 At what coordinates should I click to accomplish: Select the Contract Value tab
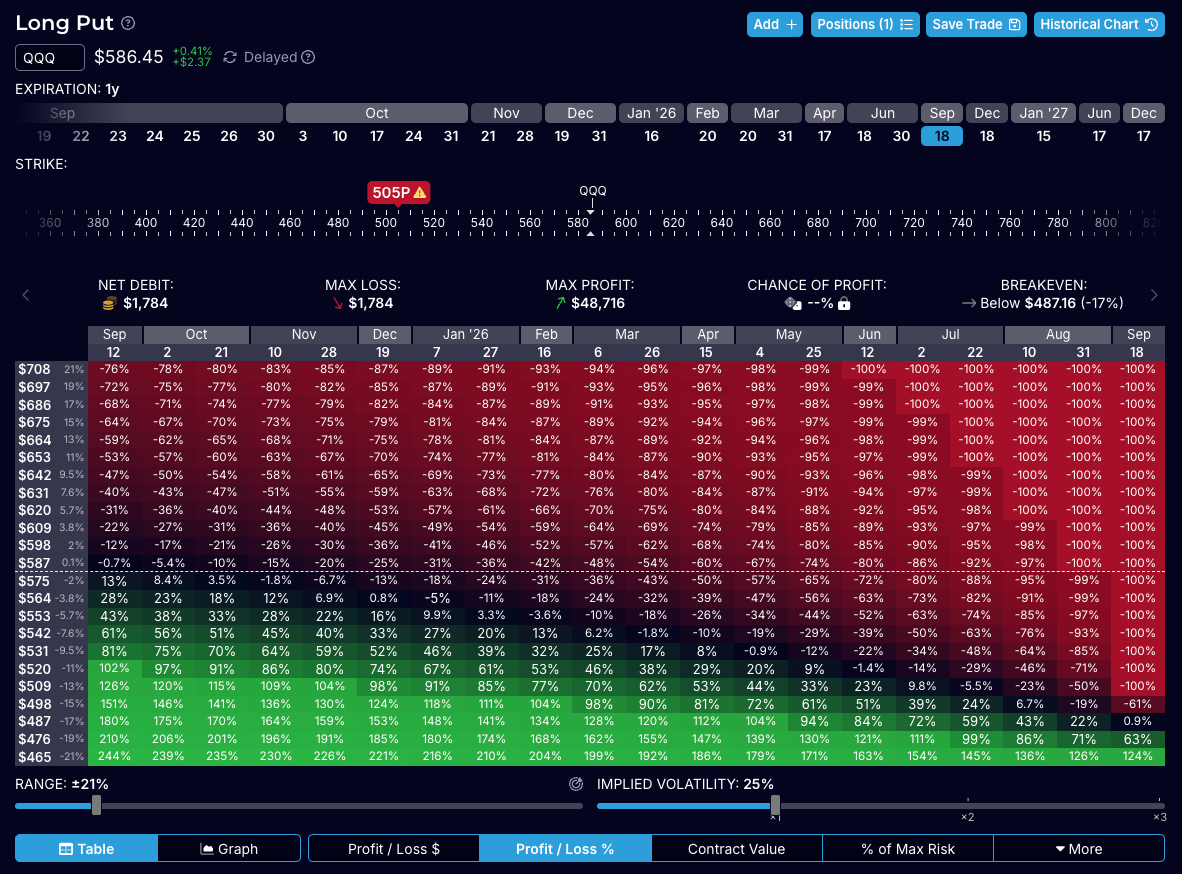736,849
